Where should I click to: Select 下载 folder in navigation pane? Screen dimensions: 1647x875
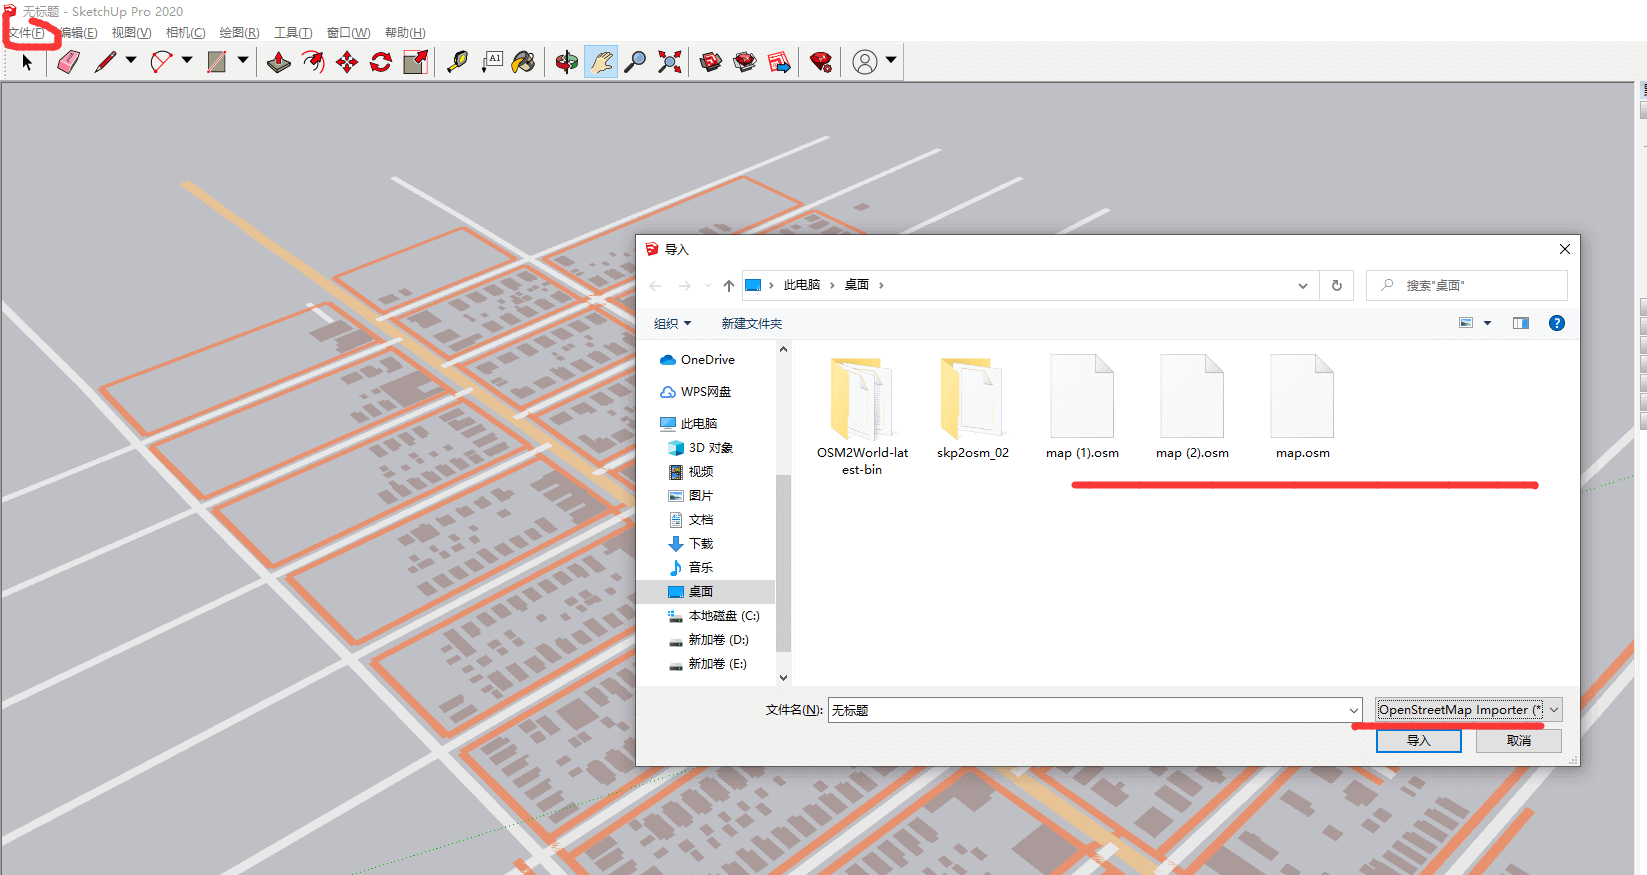pyautogui.click(x=700, y=544)
